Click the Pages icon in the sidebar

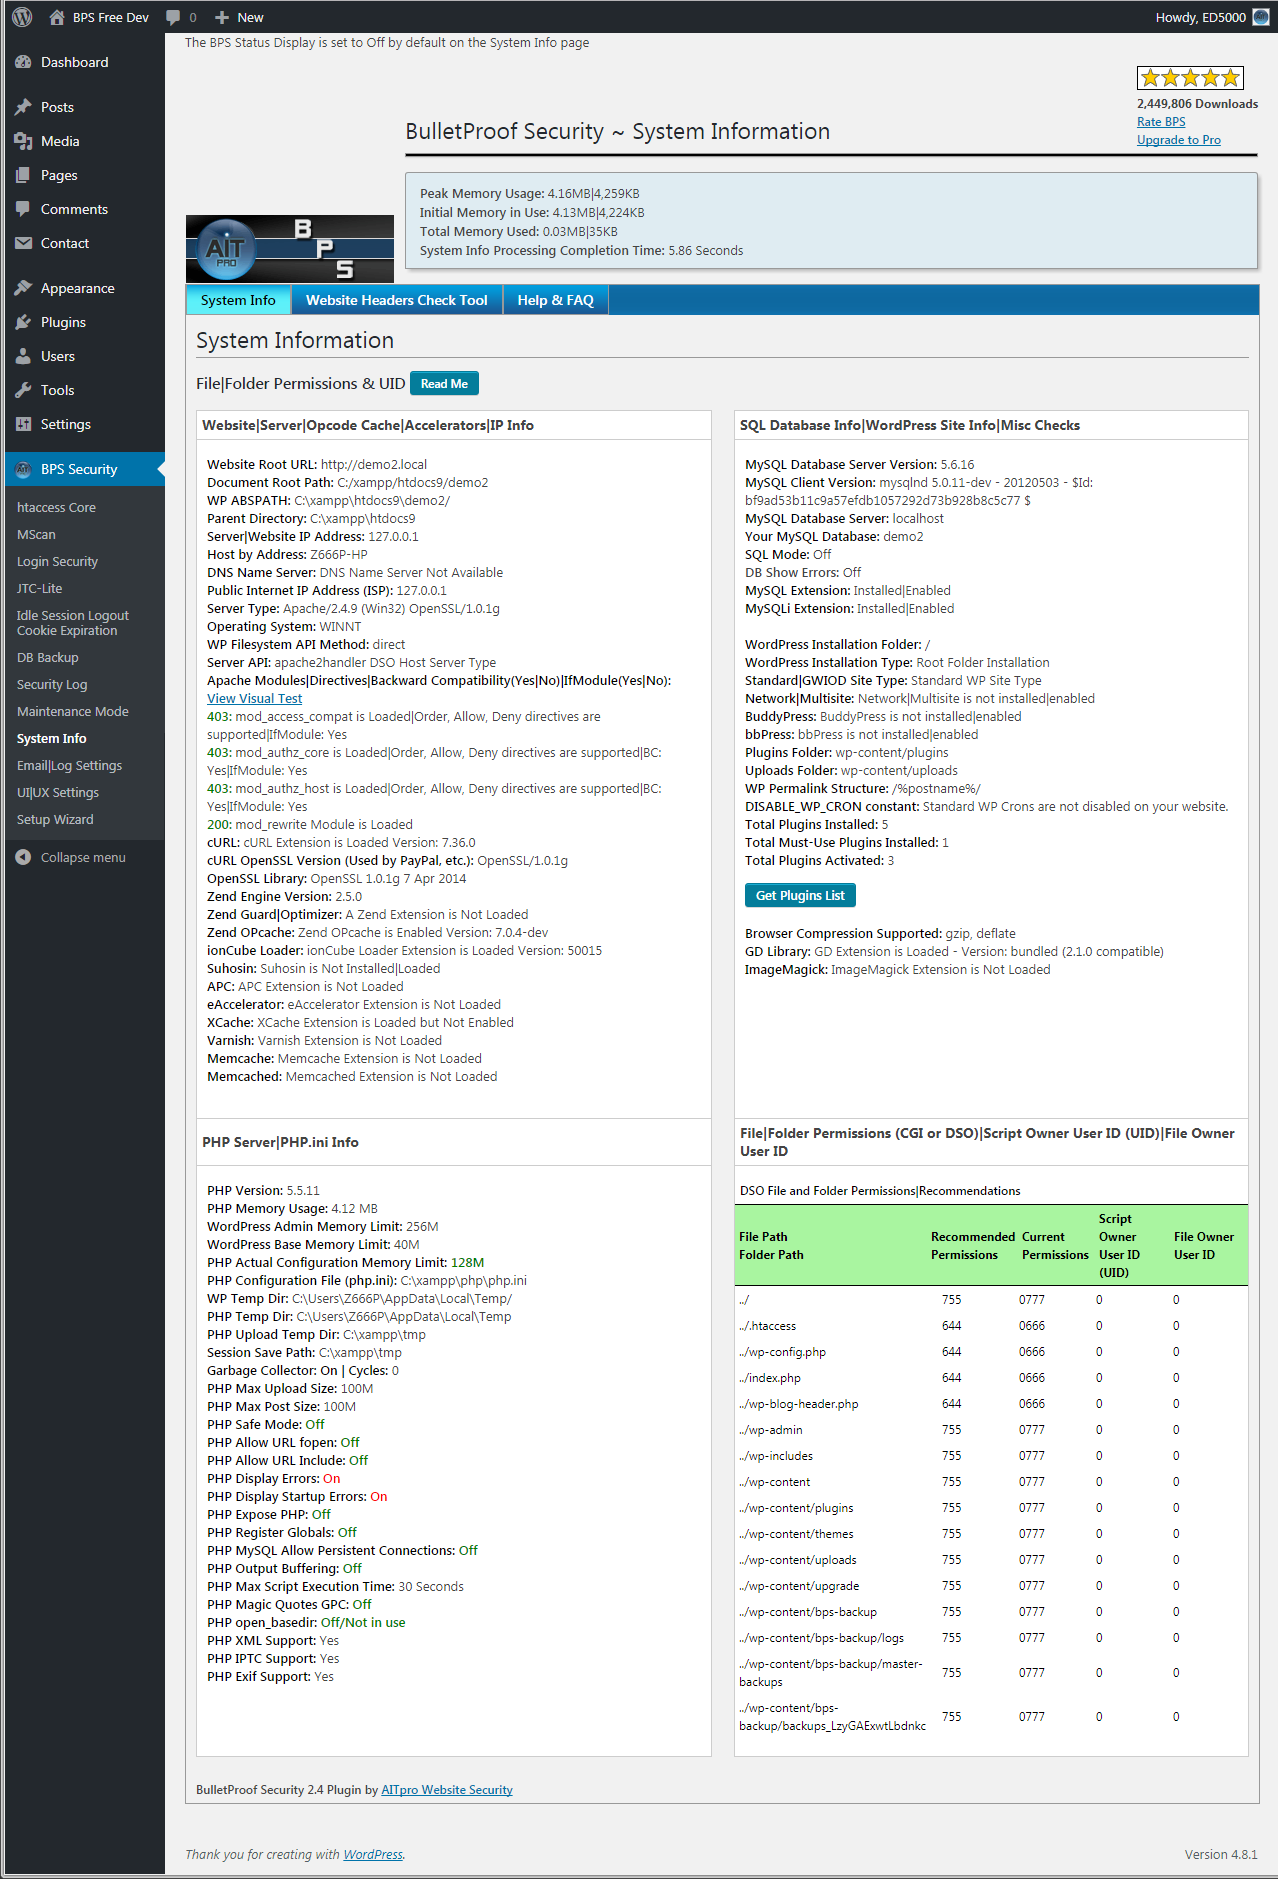[x=23, y=175]
